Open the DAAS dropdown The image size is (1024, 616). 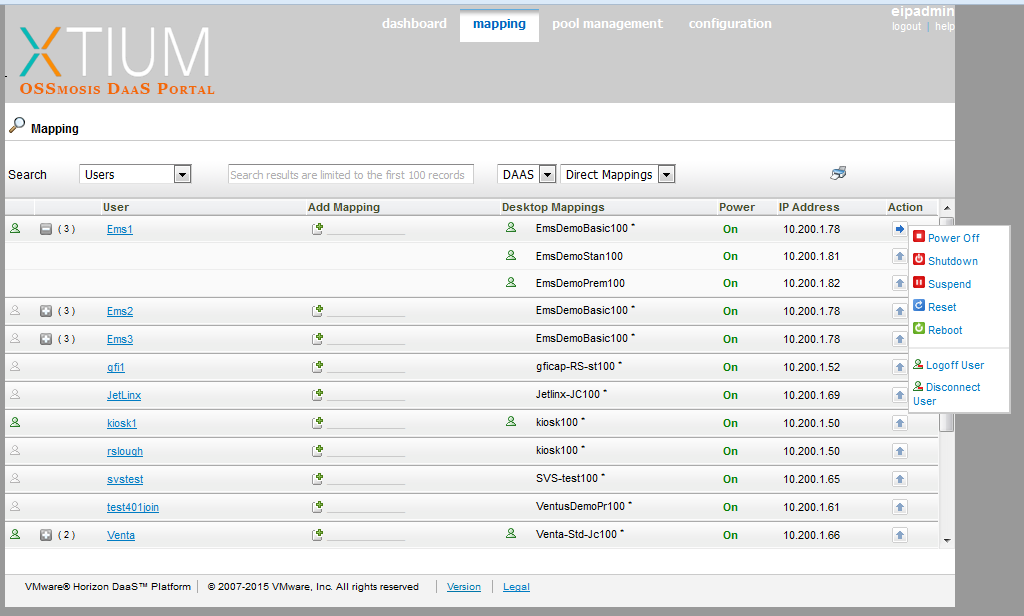coord(546,175)
